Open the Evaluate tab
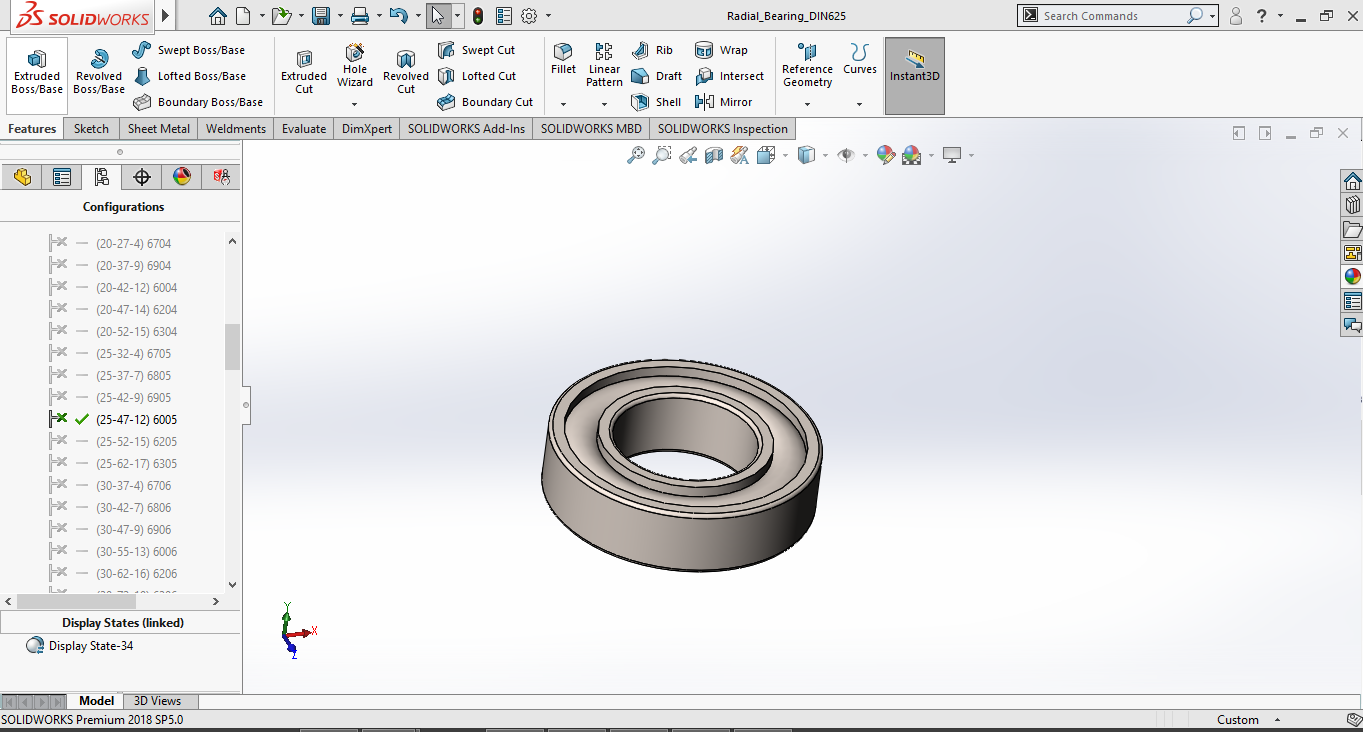 tap(304, 129)
